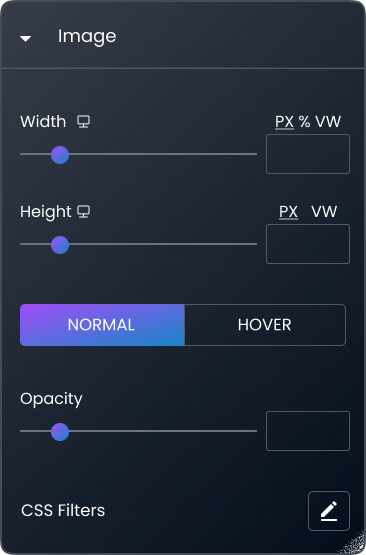Open Height responsive device icon
This screenshot has height=555, width=366.
click(x=84, y=212)
